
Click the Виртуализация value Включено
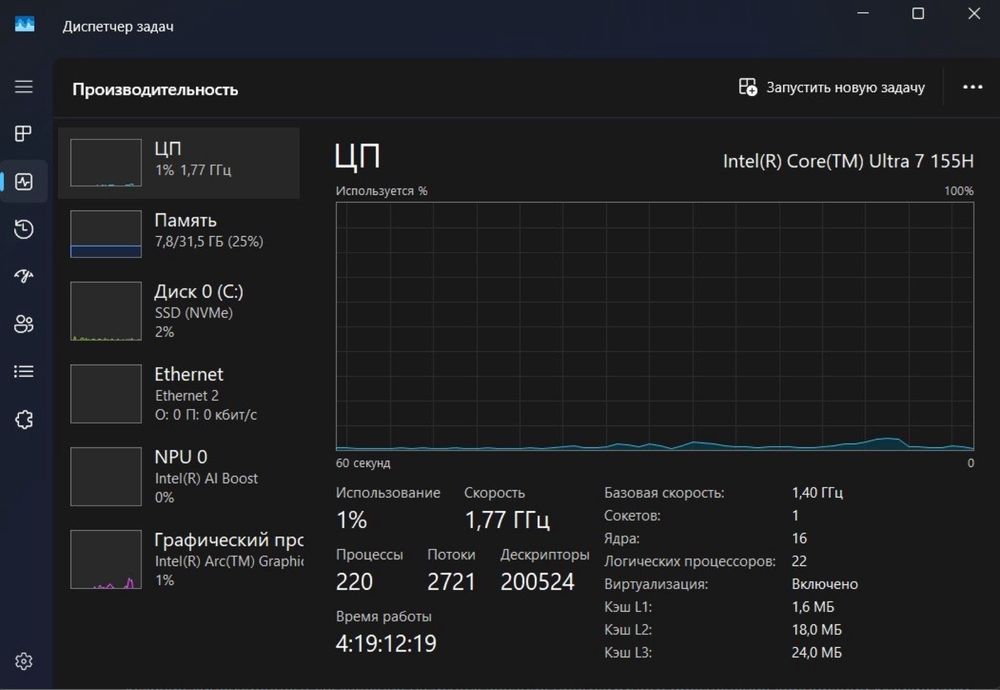tap(825, 584)
